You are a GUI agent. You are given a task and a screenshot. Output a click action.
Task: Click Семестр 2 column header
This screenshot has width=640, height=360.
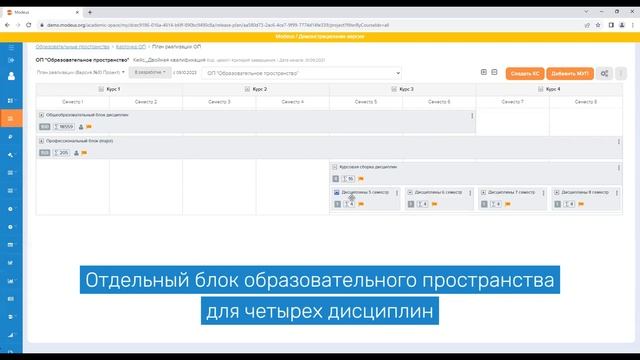pyautogui.click(x=146, y=102)
